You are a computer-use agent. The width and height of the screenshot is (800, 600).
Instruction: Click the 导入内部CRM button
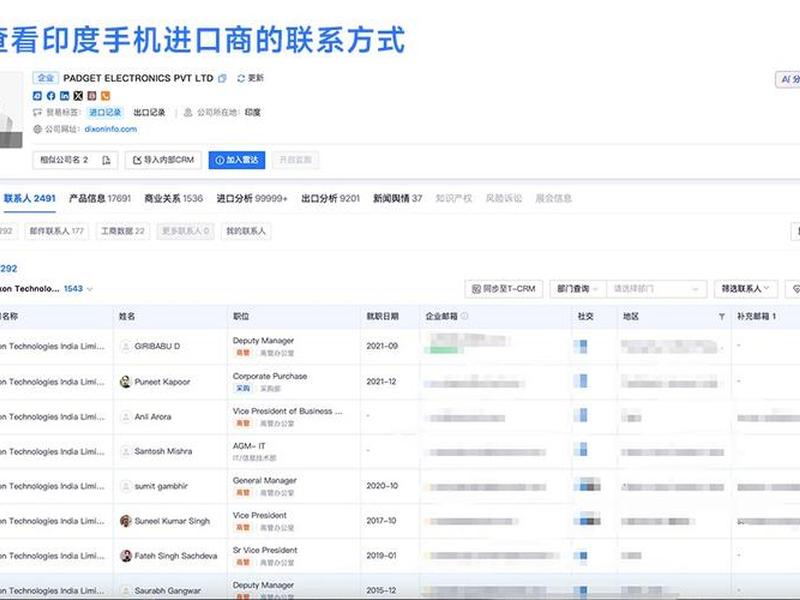click(x=163, y=160)
